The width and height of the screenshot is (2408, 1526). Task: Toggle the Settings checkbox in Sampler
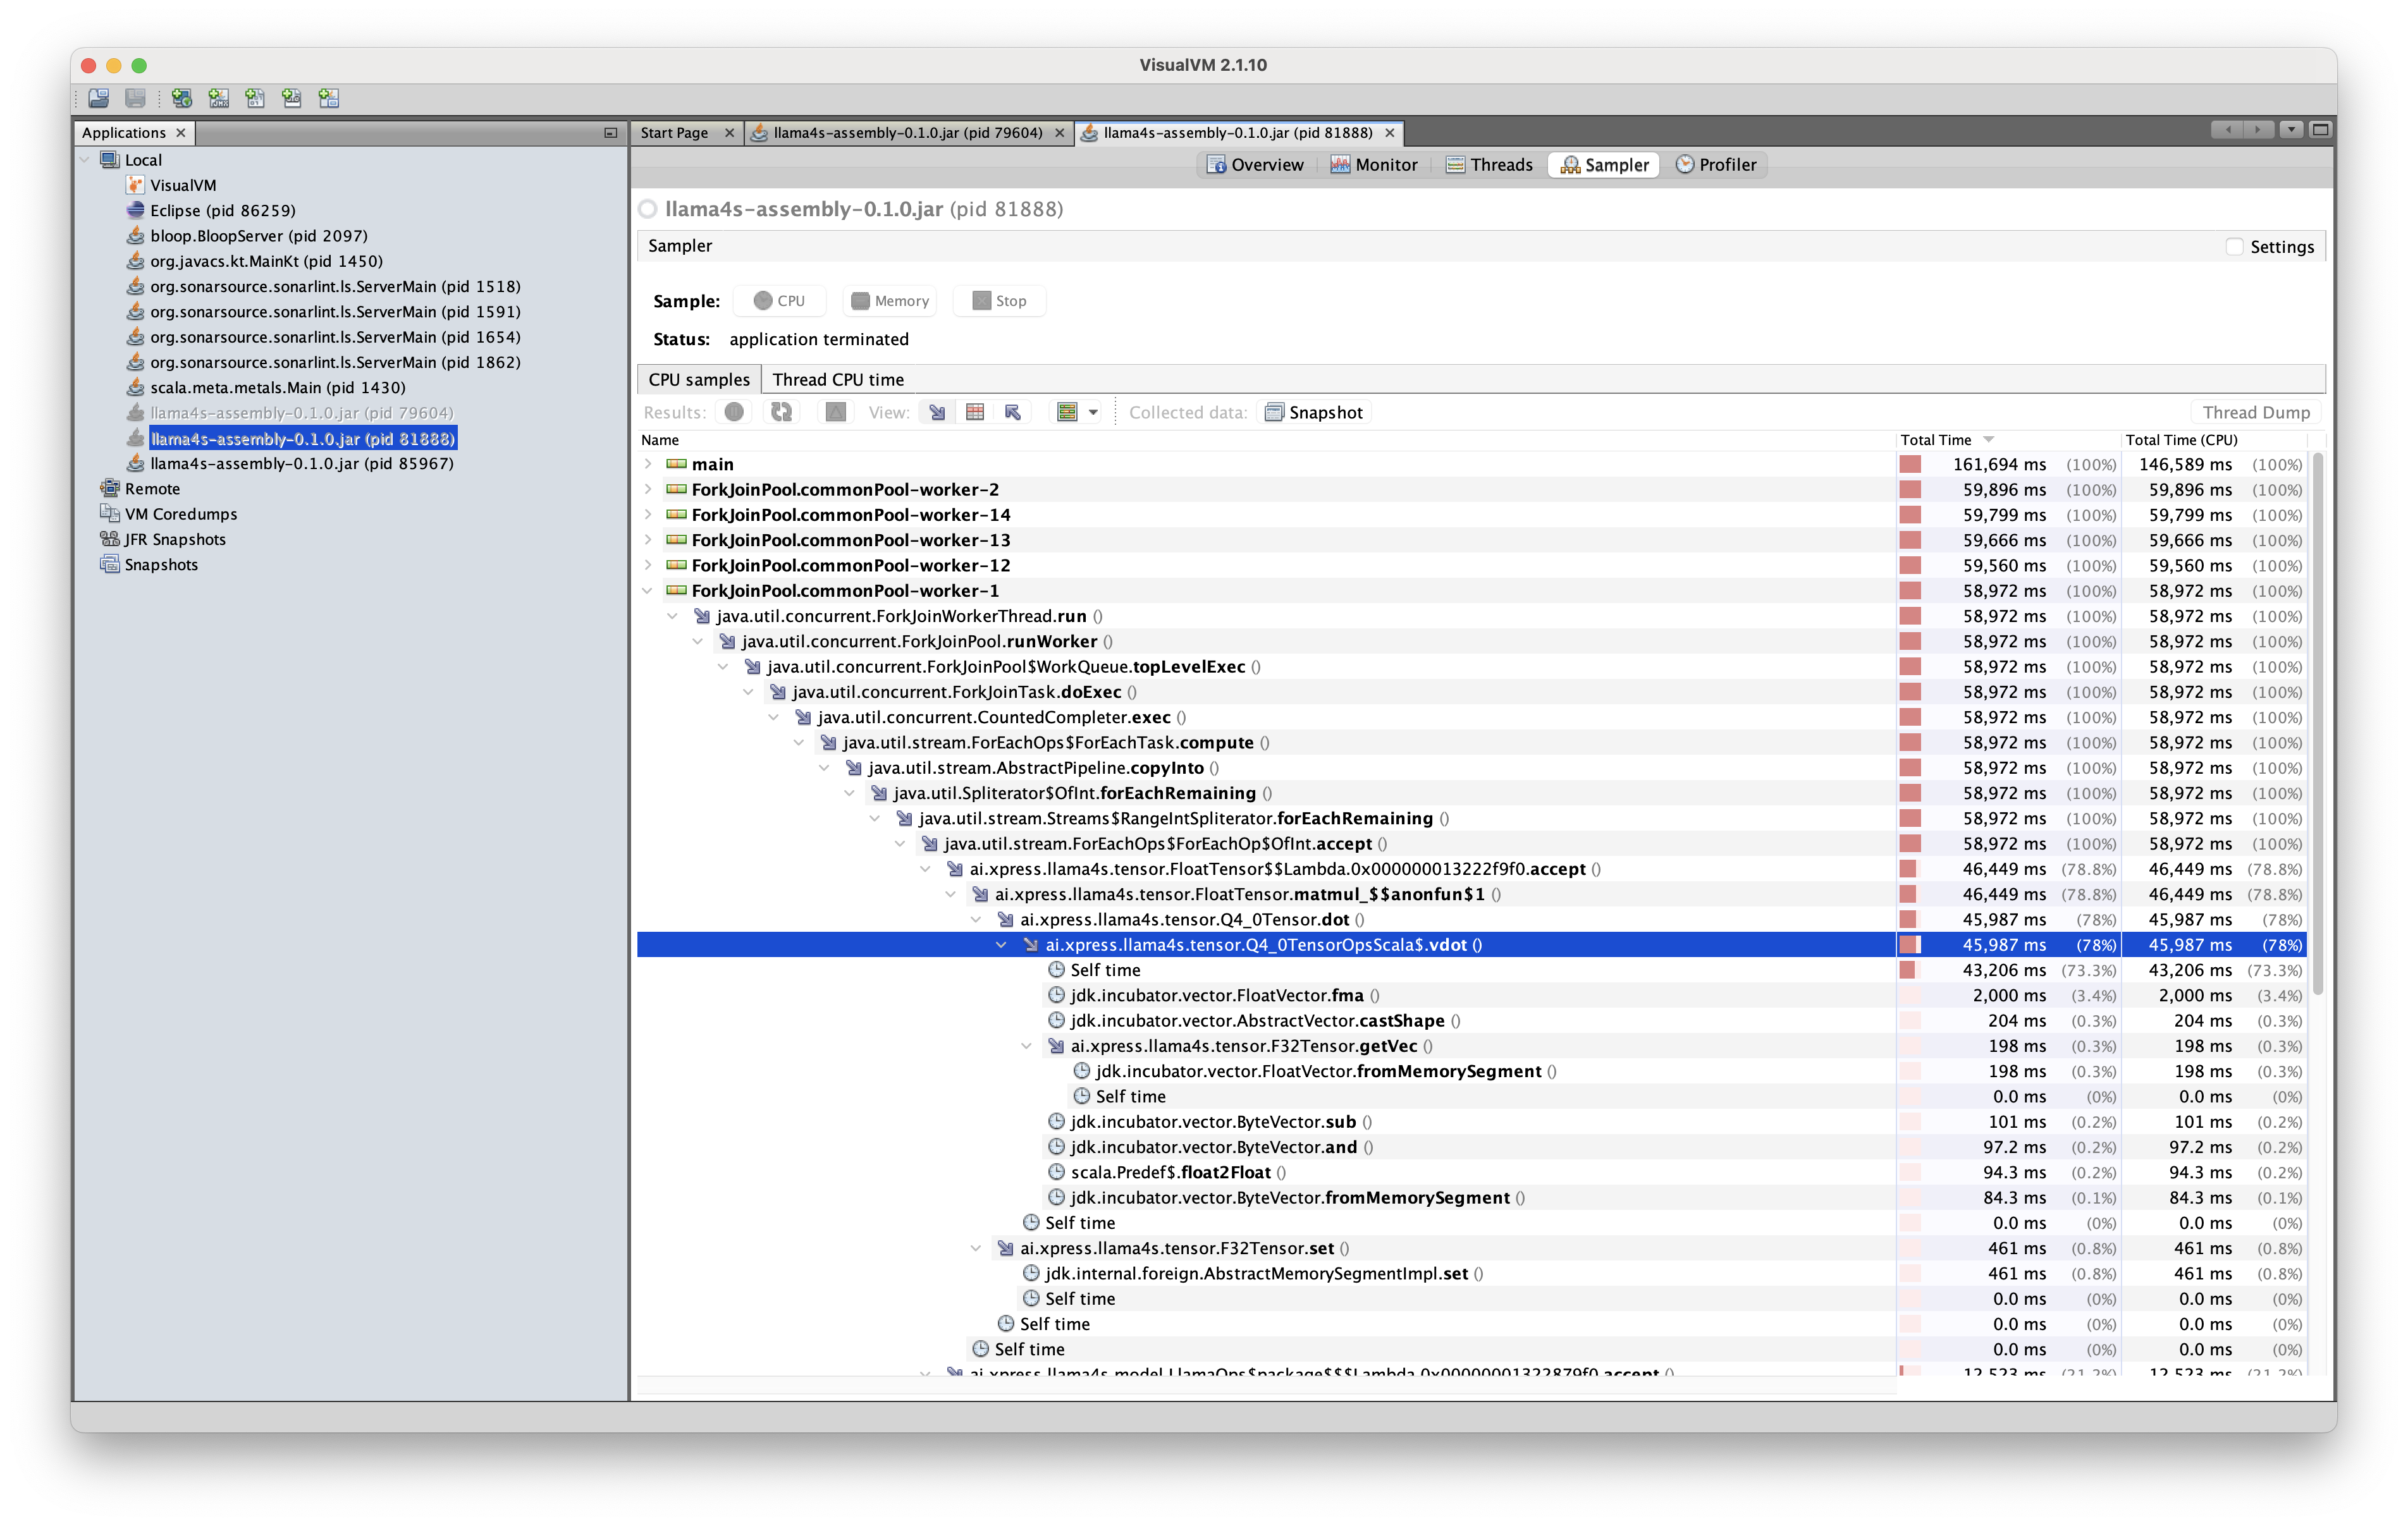(2234, 247)
